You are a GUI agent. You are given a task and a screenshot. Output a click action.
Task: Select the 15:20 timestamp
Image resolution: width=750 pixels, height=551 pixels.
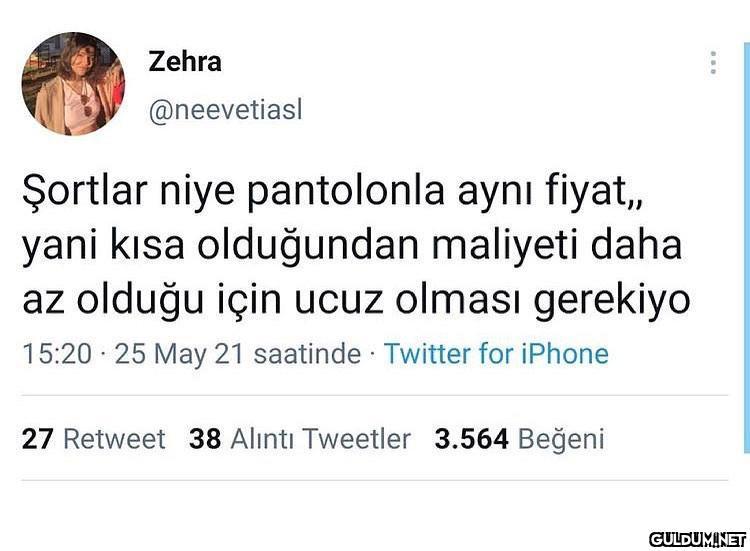coord(57,354)
